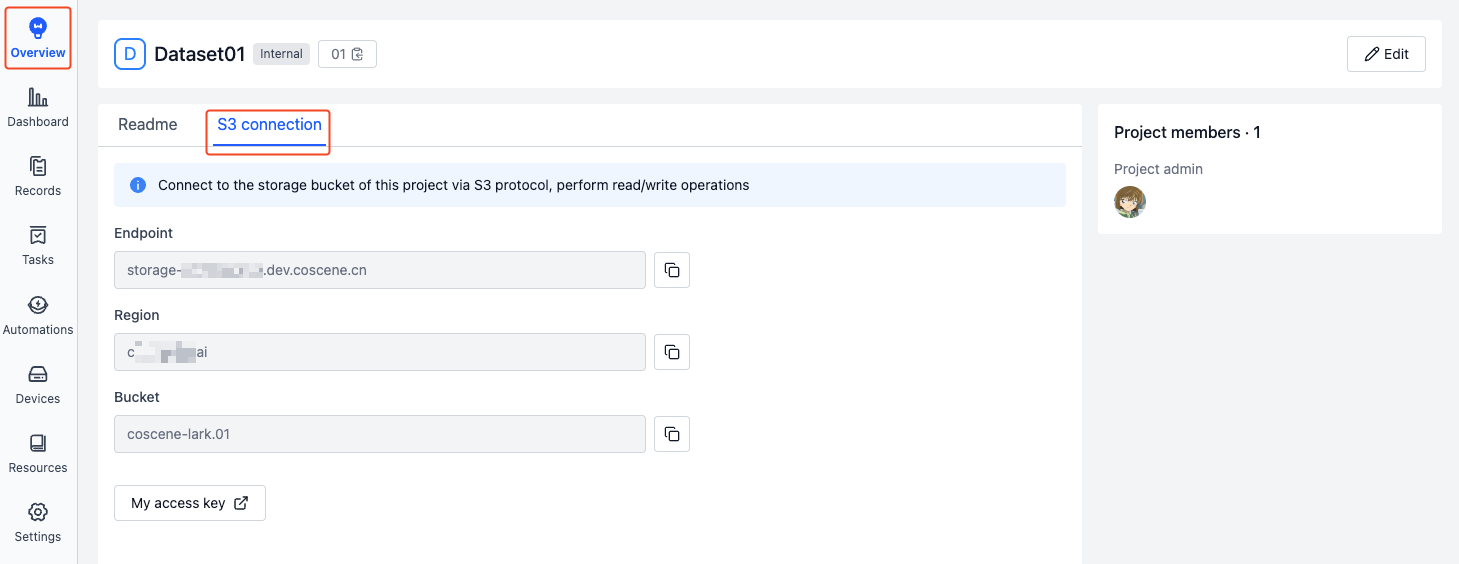Screen dimensions: 1459x564
Task: Open the Tasks section
Action: click(x=38, y=246)
